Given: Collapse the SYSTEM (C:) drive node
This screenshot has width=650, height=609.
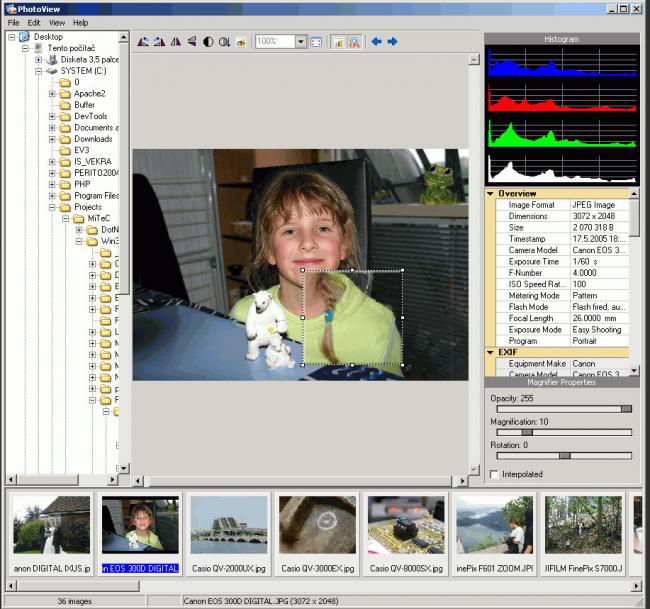Looking at the screenshot, I should [39, 71].
